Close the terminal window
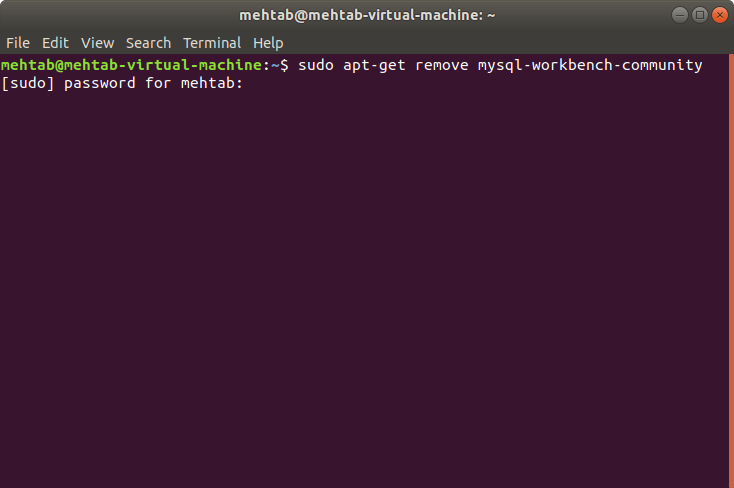 click(x=719, y=15)
